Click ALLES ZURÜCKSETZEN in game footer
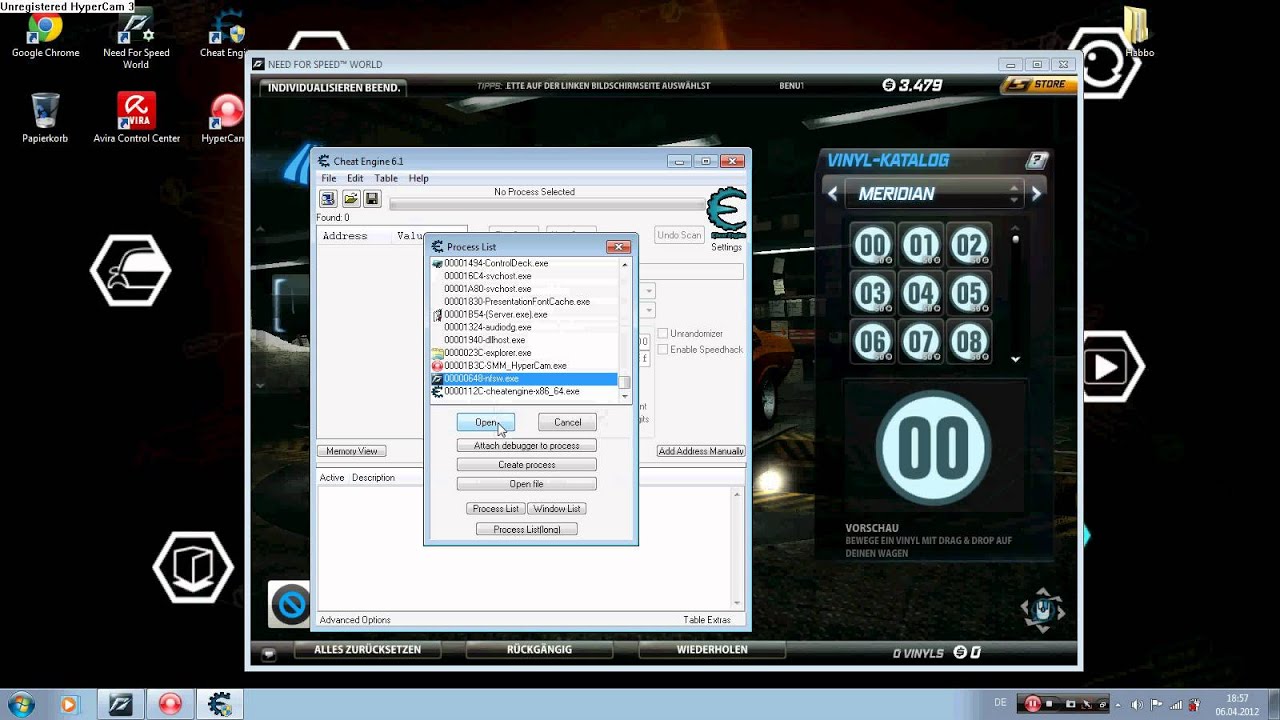The height and width of the screenshot is (720, 1280). [367, 650]
